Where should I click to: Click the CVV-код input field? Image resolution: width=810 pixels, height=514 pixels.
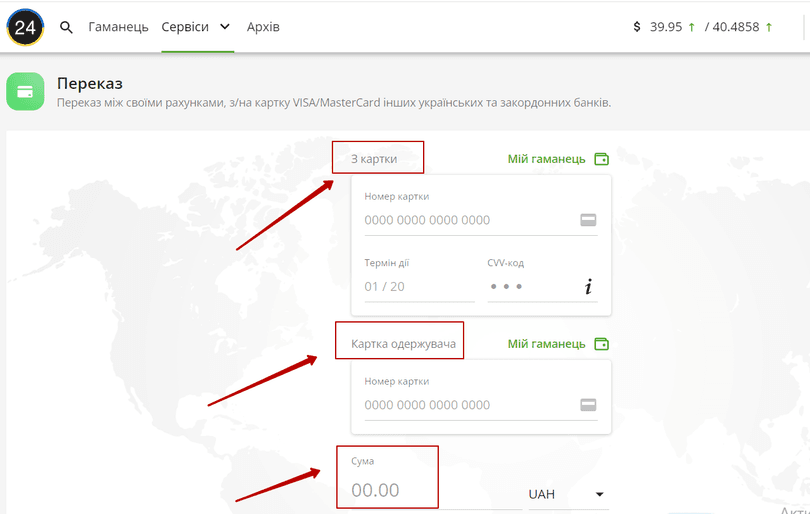[x=530, y=287]
